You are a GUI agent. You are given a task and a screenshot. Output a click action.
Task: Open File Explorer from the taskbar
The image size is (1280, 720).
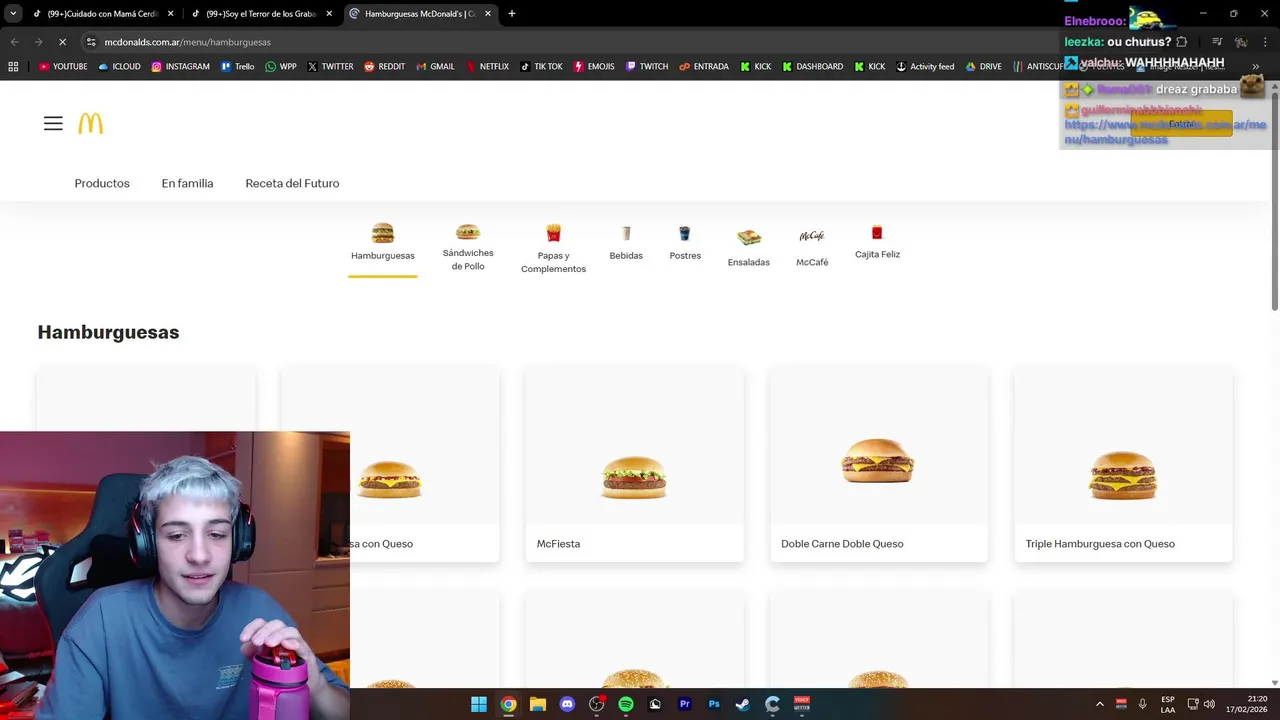538,704
